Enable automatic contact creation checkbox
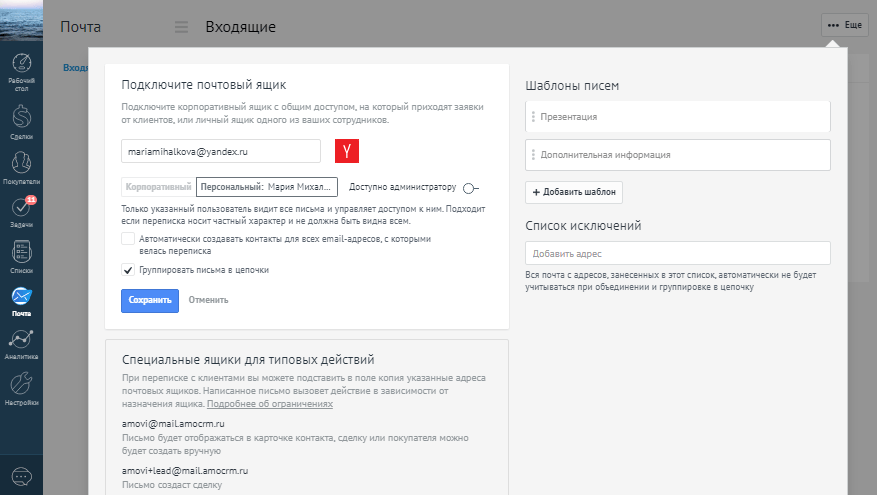The width and height of the screenshot is (877, 495). pos(128,239)
